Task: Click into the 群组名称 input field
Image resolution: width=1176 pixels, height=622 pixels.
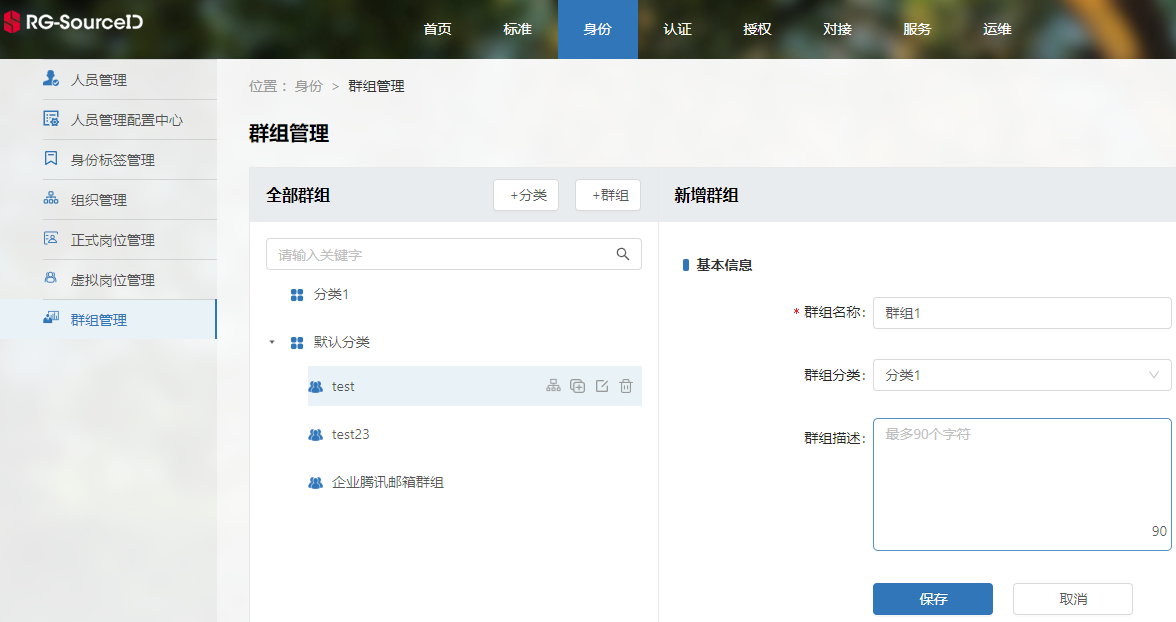Action: coord(1022,313)
